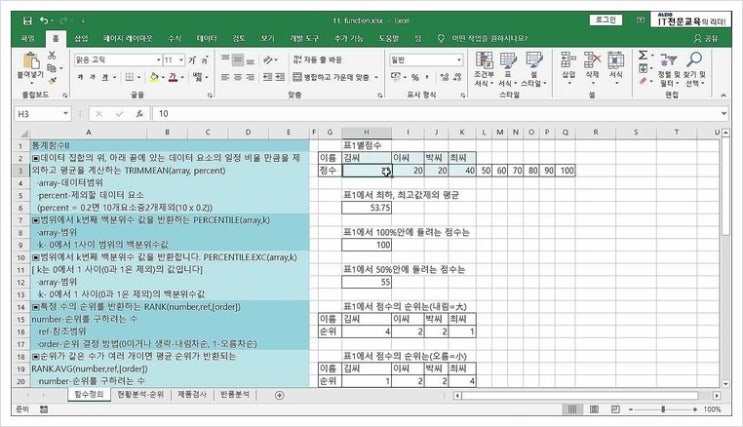Click the Fill down-arrow icon in the editing group
Image resolution: width=743 pixels, height=427 pixels.
tap(643, 68)
